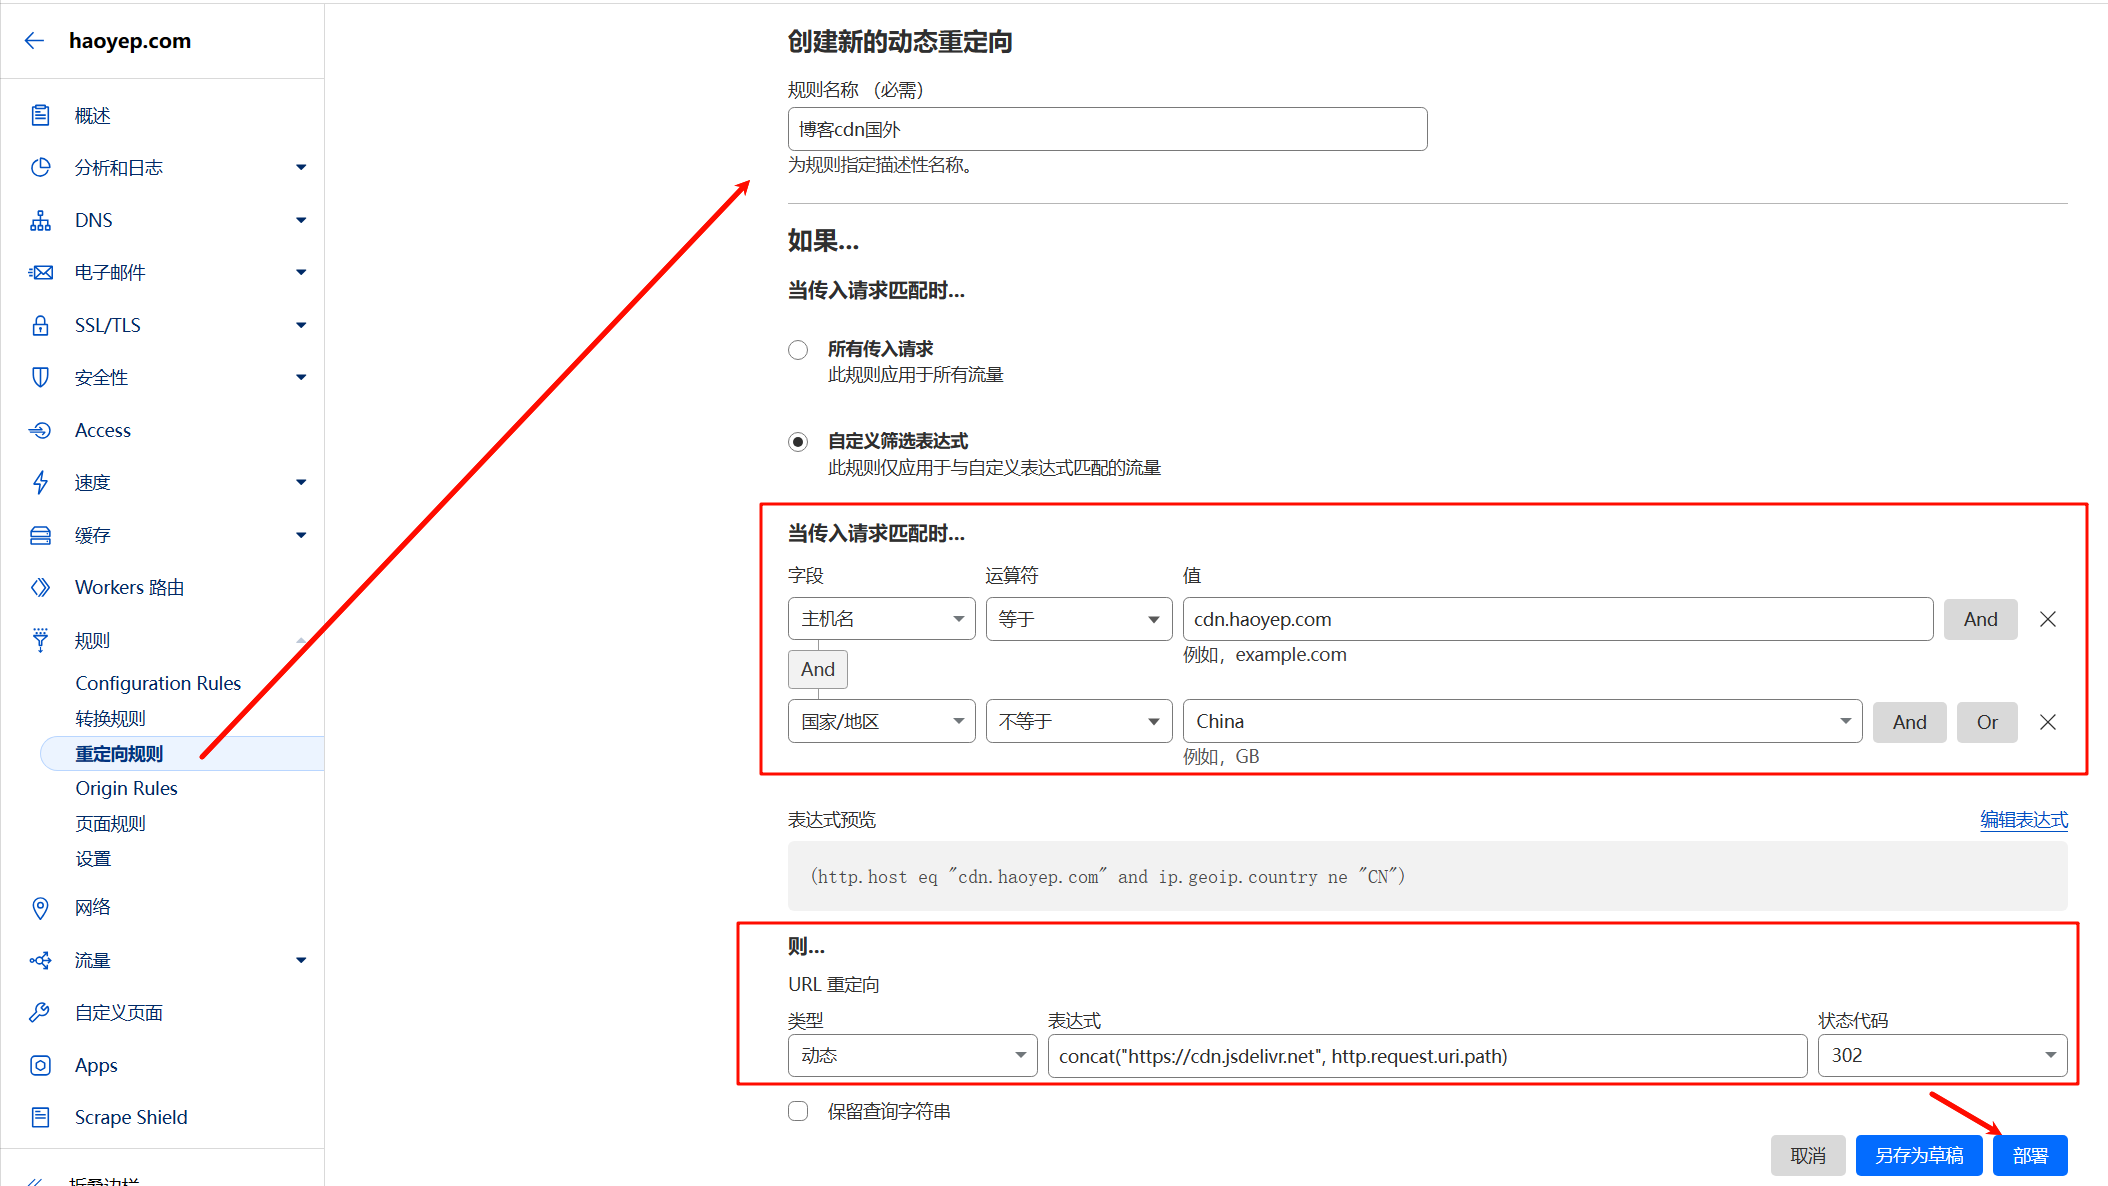Expand the DNS menu arrow

301,220
